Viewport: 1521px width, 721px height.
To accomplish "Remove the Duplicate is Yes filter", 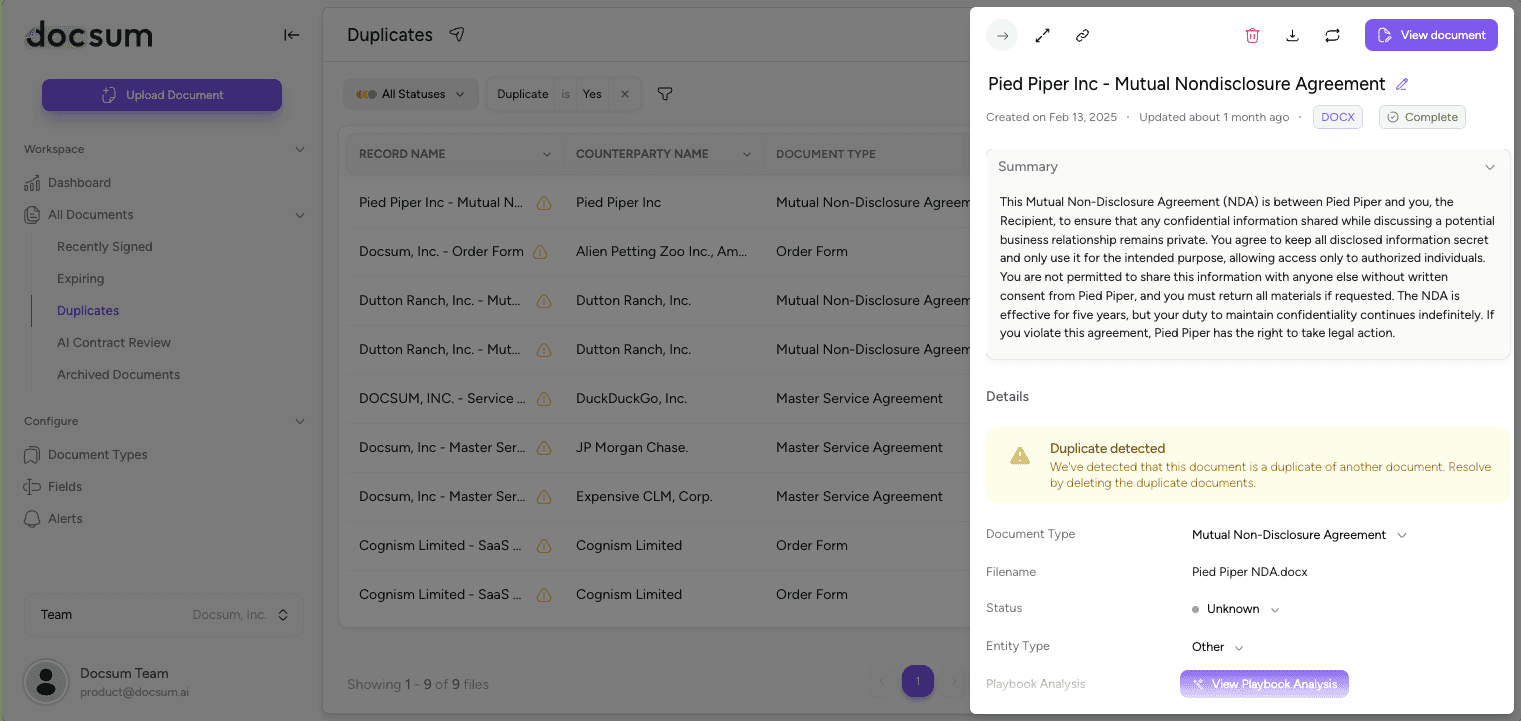I will coord(625,94).
